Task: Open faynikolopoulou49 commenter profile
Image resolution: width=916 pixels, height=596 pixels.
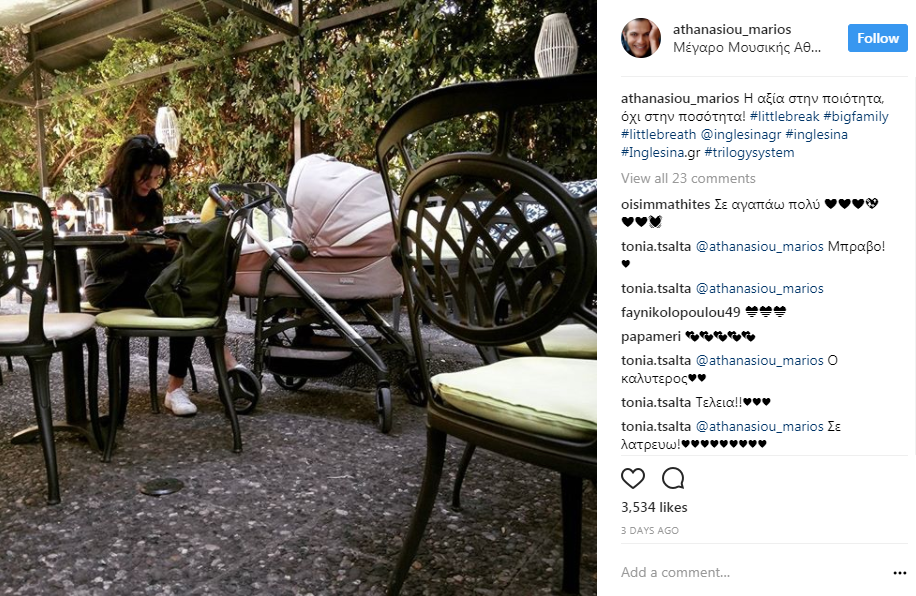Action: pos(681,313)
